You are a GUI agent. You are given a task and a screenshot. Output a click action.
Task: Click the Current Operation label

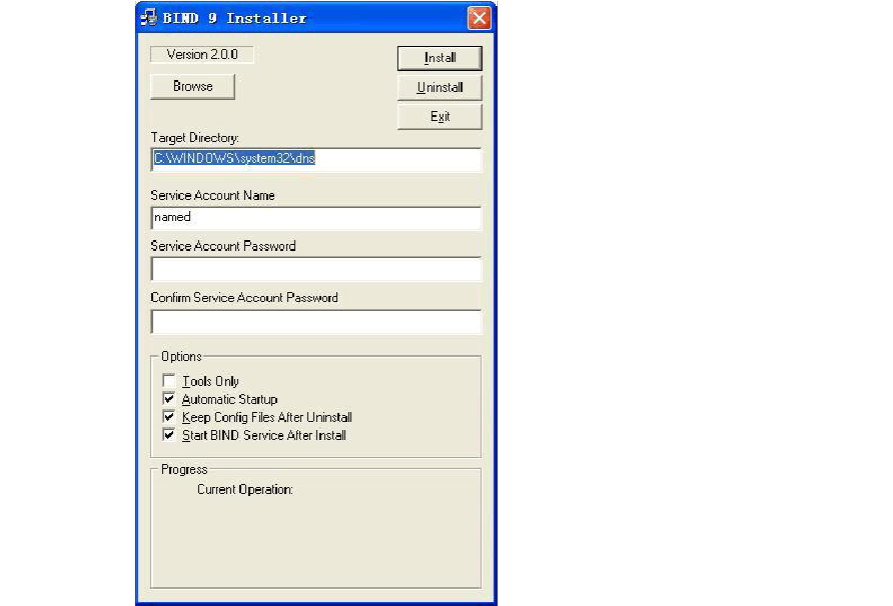(x=244, y=490)
